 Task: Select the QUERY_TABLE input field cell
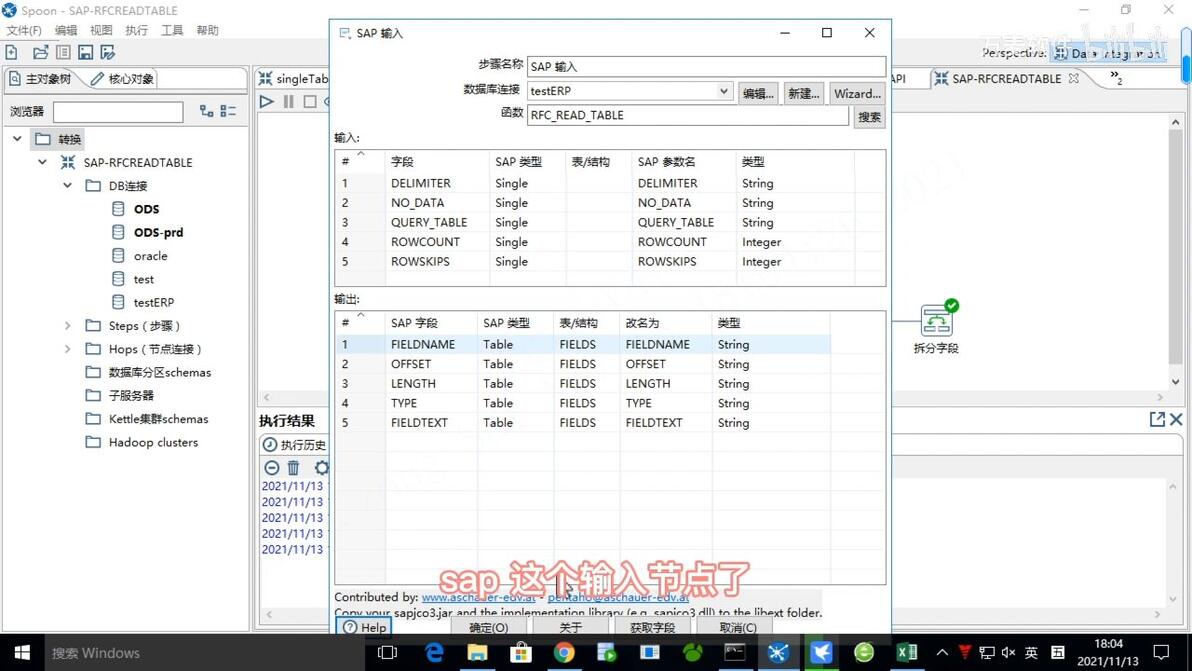(x=429, y=223)
